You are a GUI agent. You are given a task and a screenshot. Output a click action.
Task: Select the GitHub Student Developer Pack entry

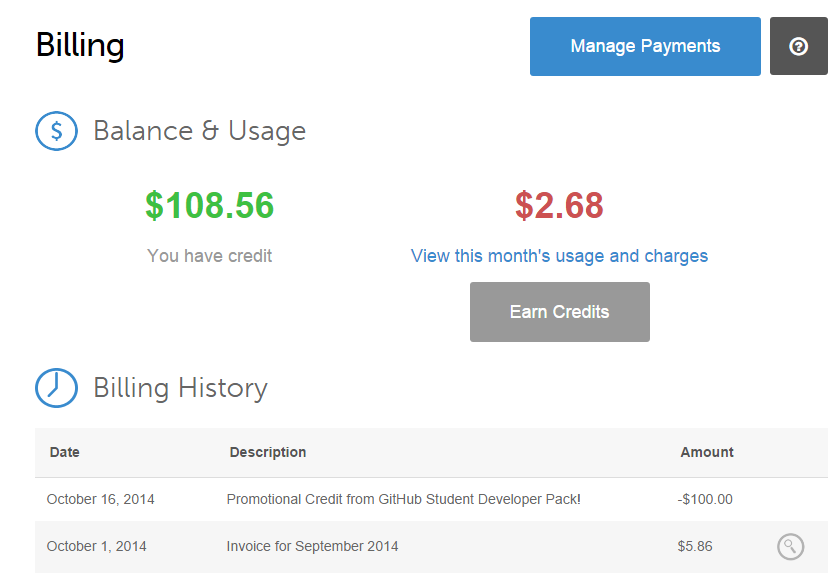click(403, 499)
